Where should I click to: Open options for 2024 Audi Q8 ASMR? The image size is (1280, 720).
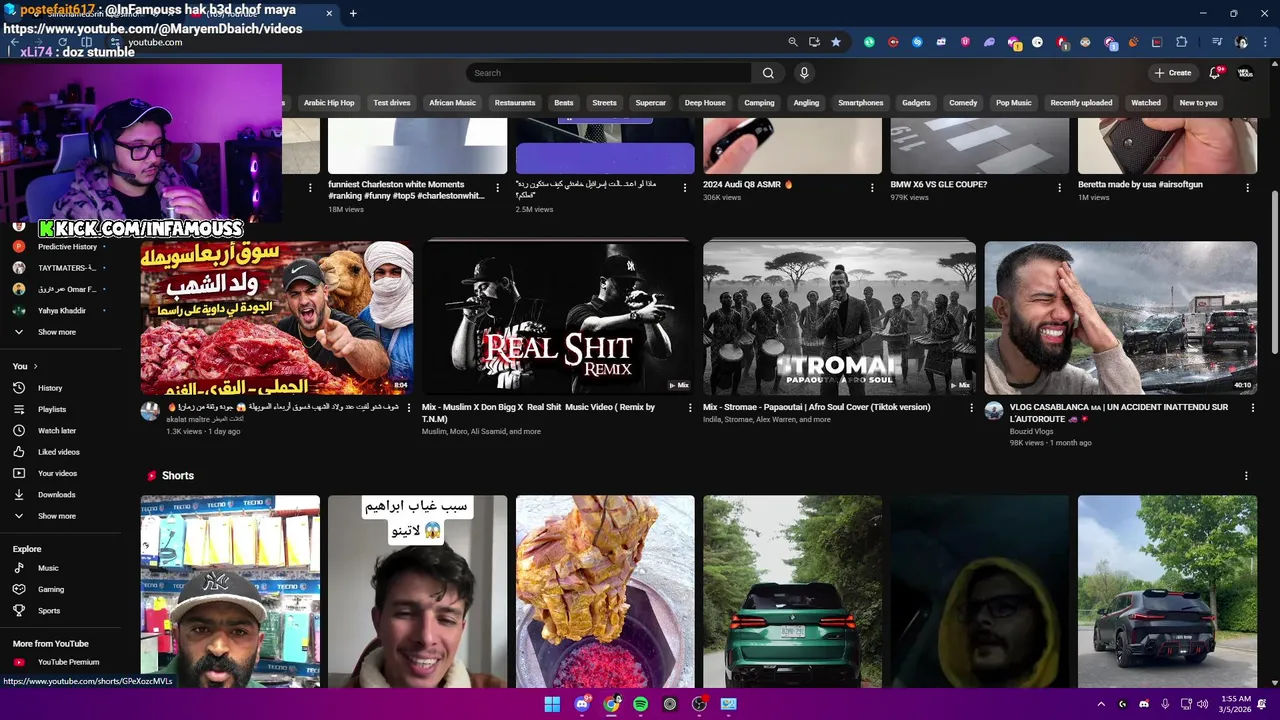coord(872,187)
